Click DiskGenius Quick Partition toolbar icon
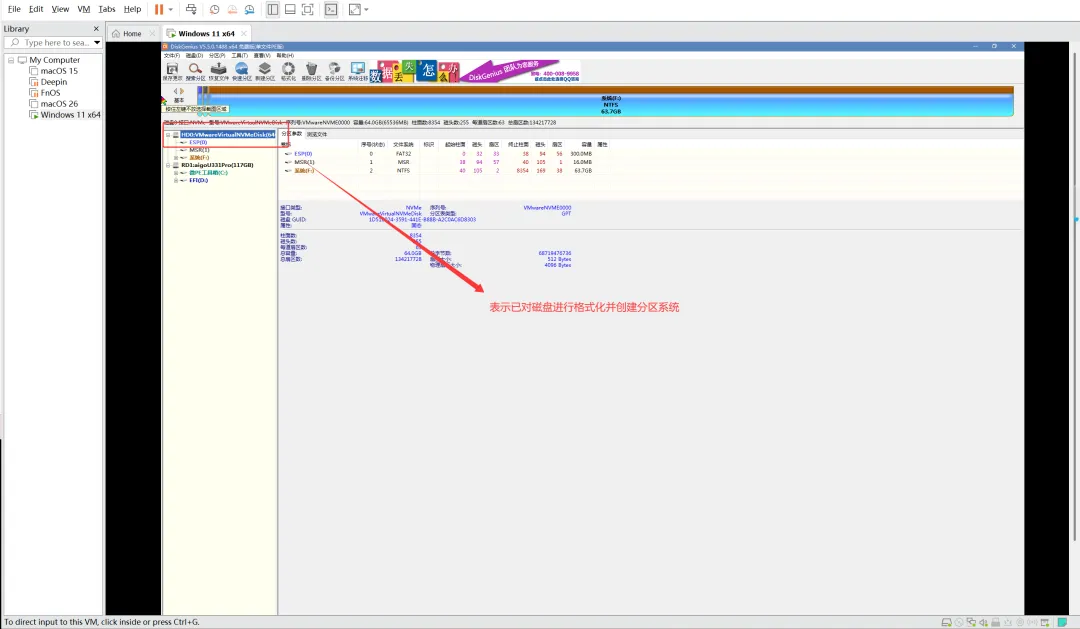 tap(242, 71)
